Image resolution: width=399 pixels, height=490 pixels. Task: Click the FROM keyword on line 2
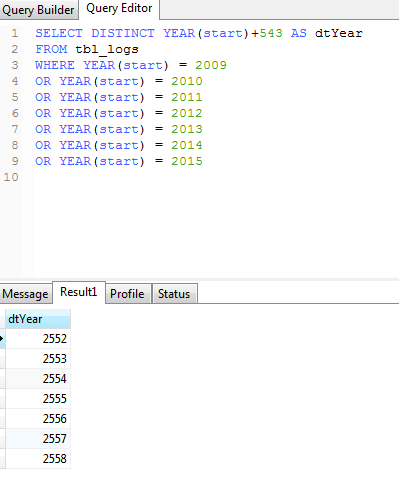(51, 49)
